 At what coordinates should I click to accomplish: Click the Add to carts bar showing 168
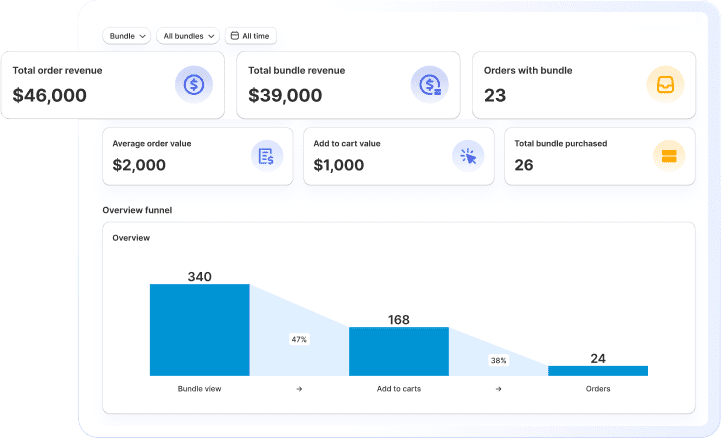click(x=398, y=351)
